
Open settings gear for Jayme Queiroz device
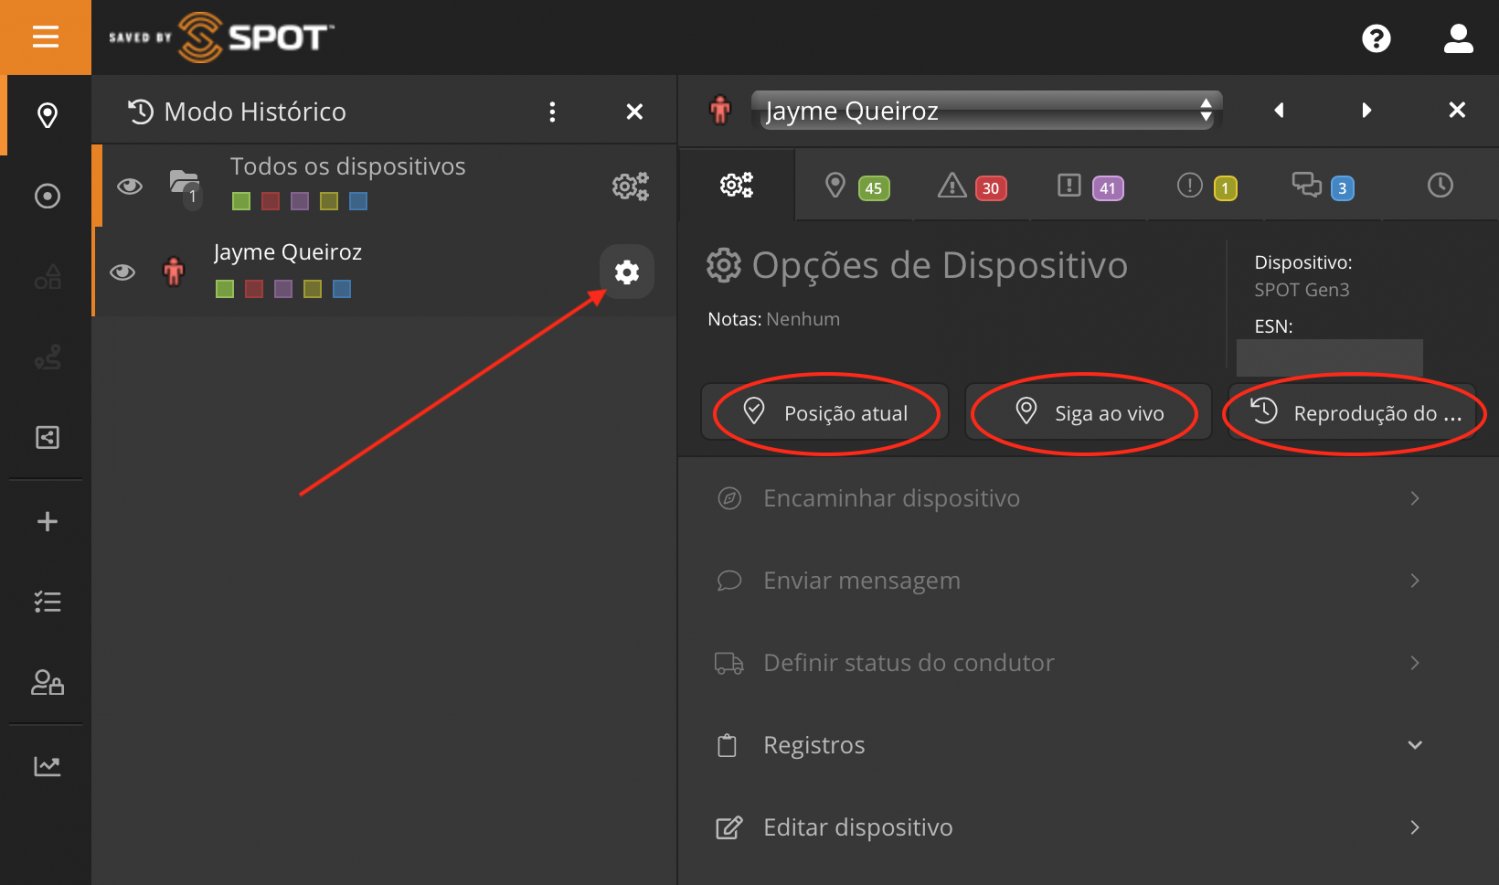coord(627,272)
